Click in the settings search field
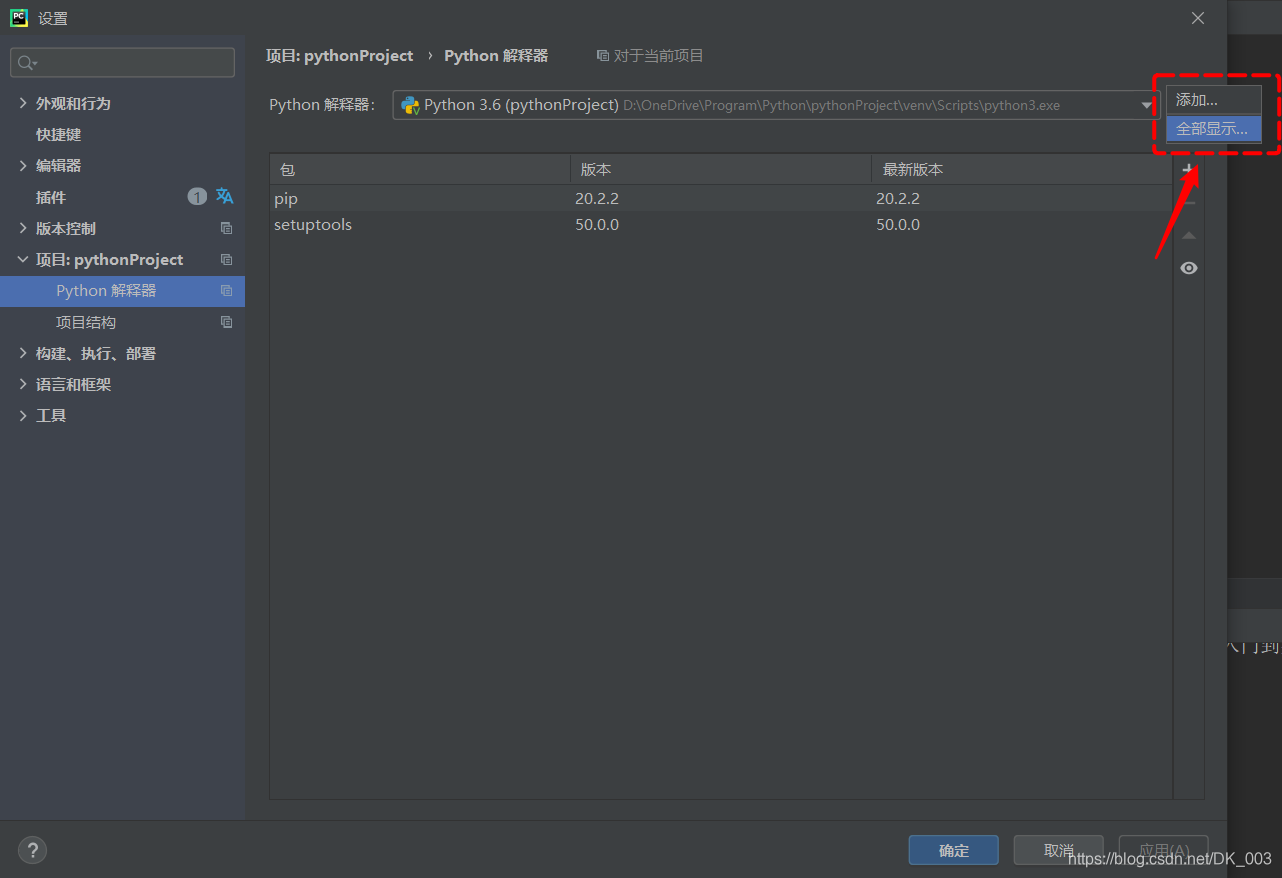 [122, 62]
